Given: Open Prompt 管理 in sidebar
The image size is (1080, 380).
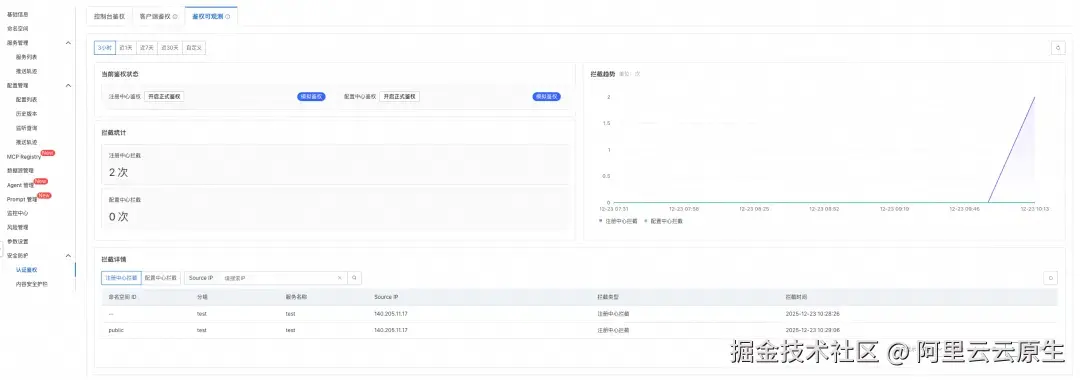Looking at the screenshot, I should pos(21,199).
